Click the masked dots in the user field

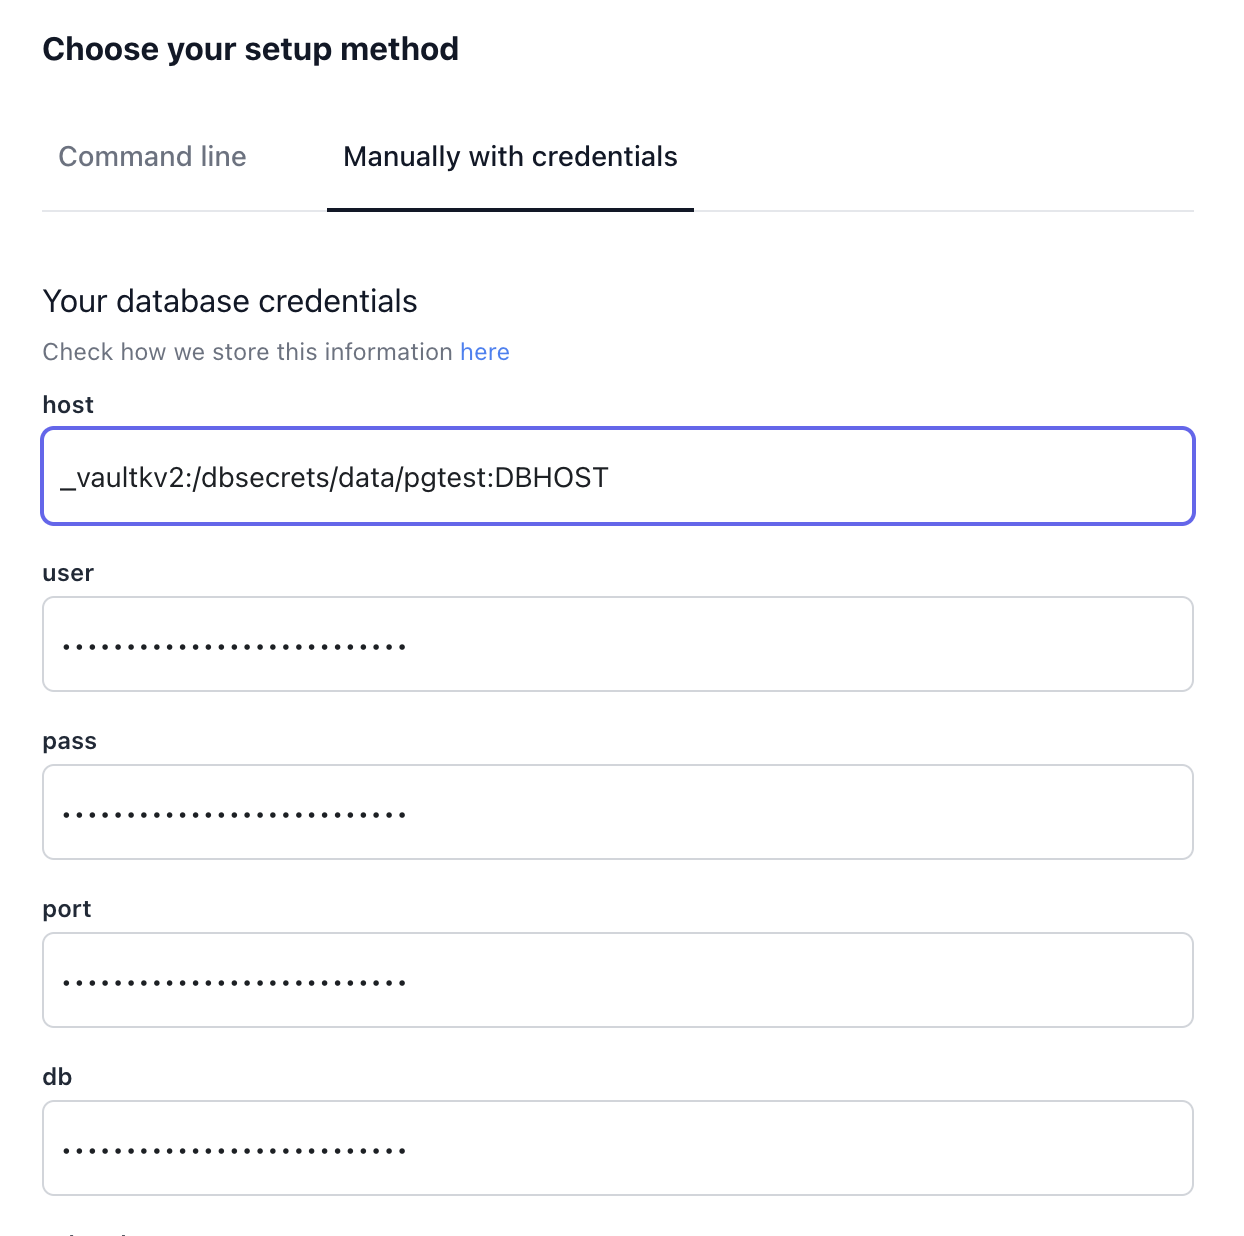234,647
